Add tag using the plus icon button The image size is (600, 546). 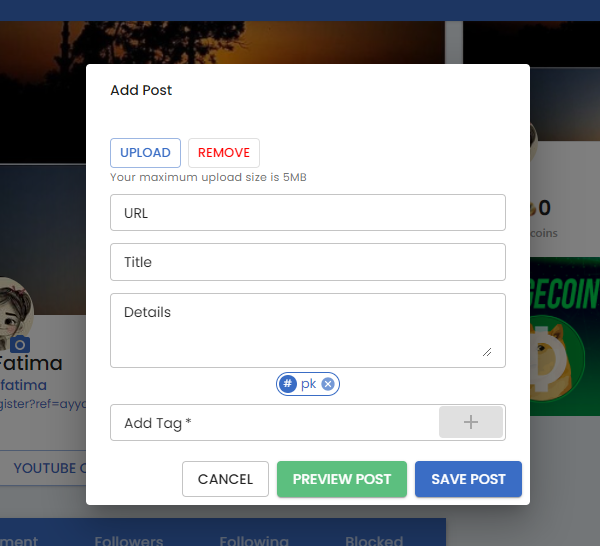471,422
